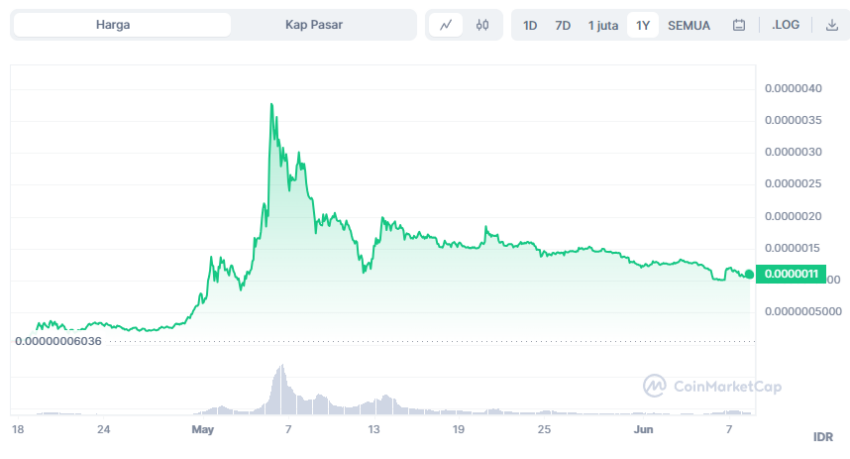The image size is (850, 459).
Task: Download the chart data
Action: tap(832, 25)
